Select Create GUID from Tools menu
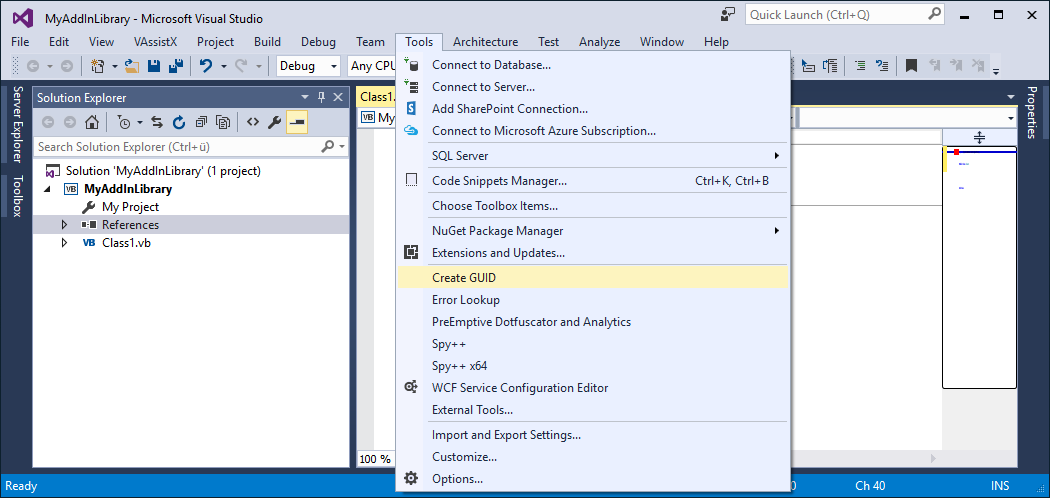The image size is (1050, 498). pos(464,278)
